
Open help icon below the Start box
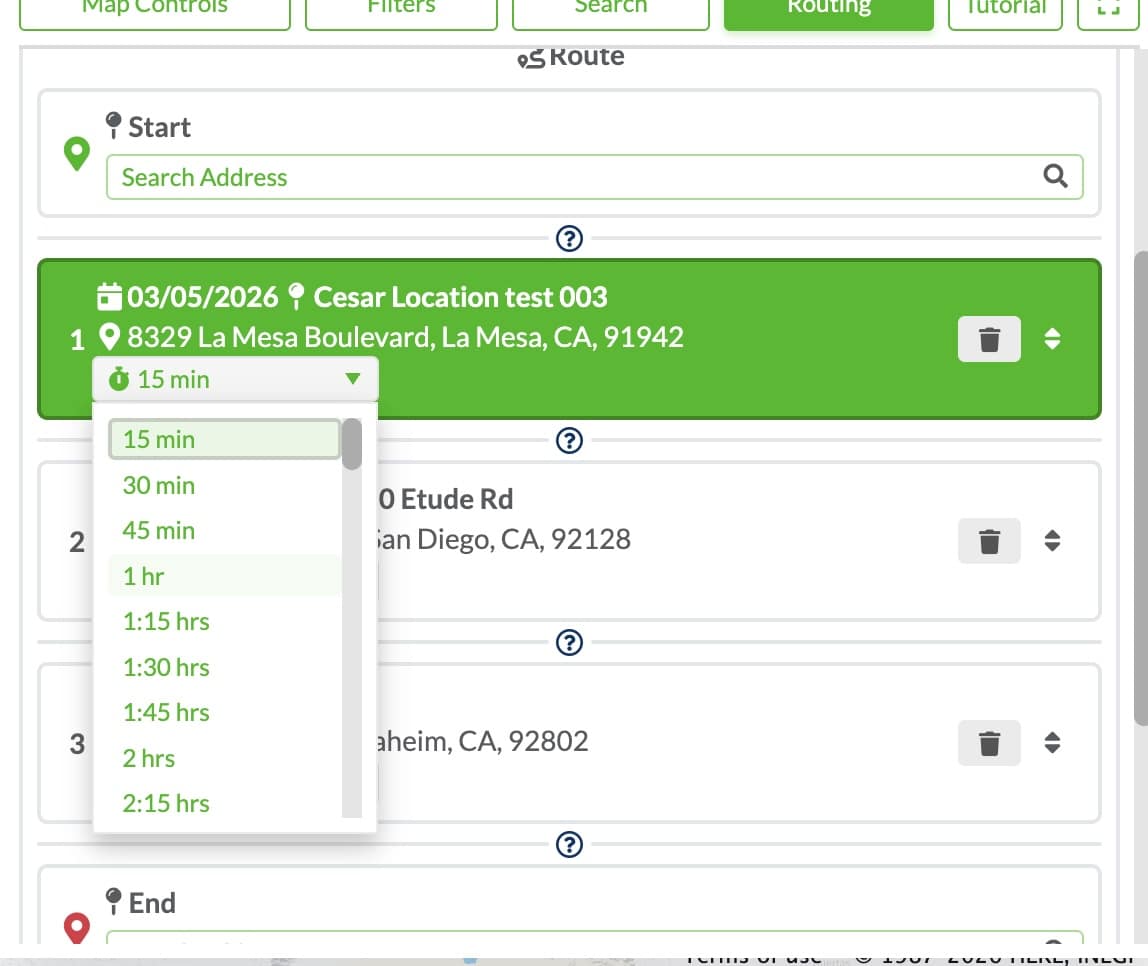tap(569, 238)
